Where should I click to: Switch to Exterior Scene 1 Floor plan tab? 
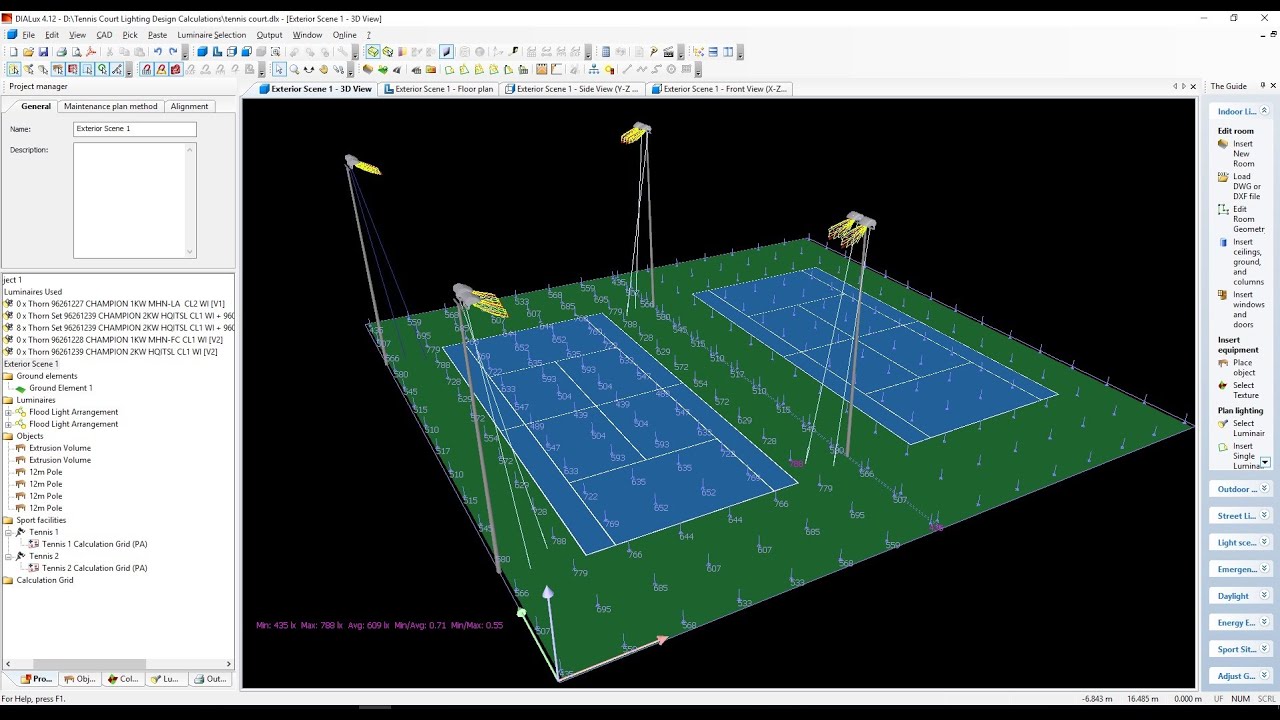pyautogui.click(x=440, y=89)
